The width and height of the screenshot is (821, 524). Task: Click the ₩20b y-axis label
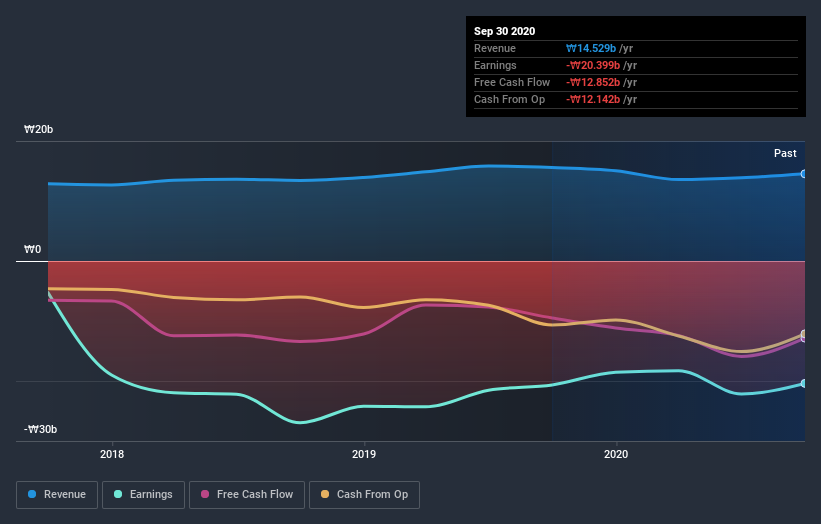tap(38, 129)
